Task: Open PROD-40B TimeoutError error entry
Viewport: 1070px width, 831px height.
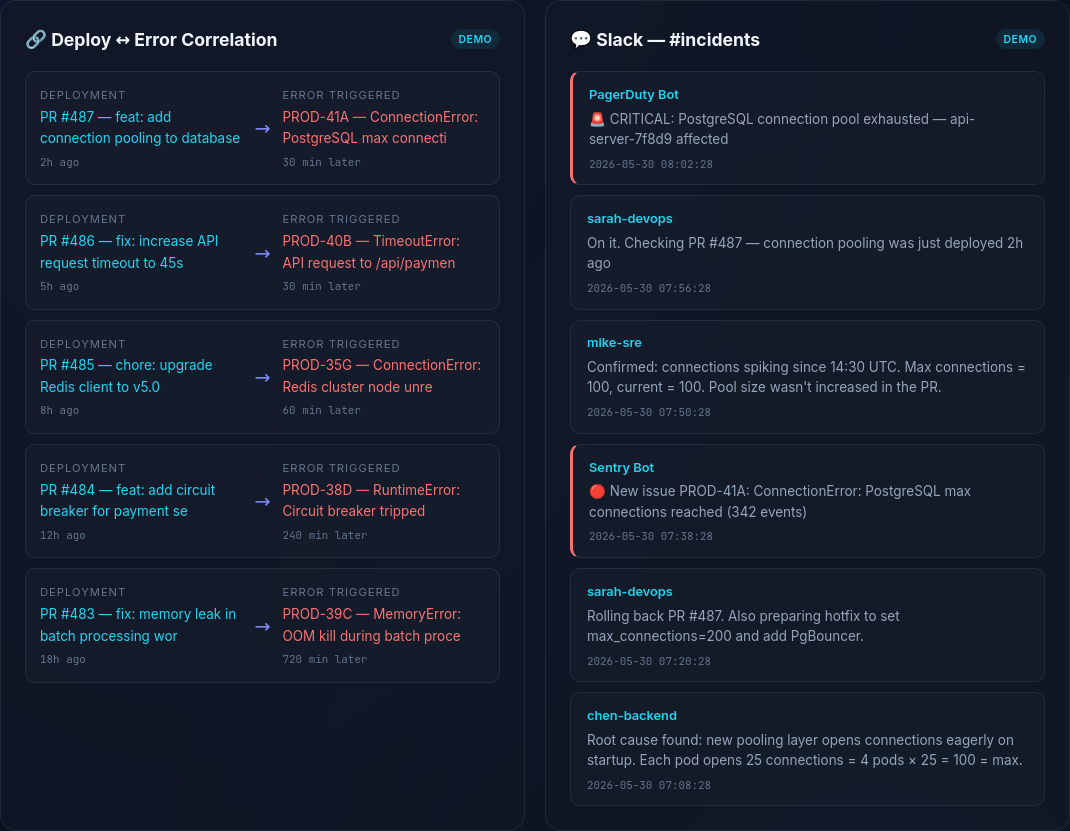Action: [x=371, y=252]
